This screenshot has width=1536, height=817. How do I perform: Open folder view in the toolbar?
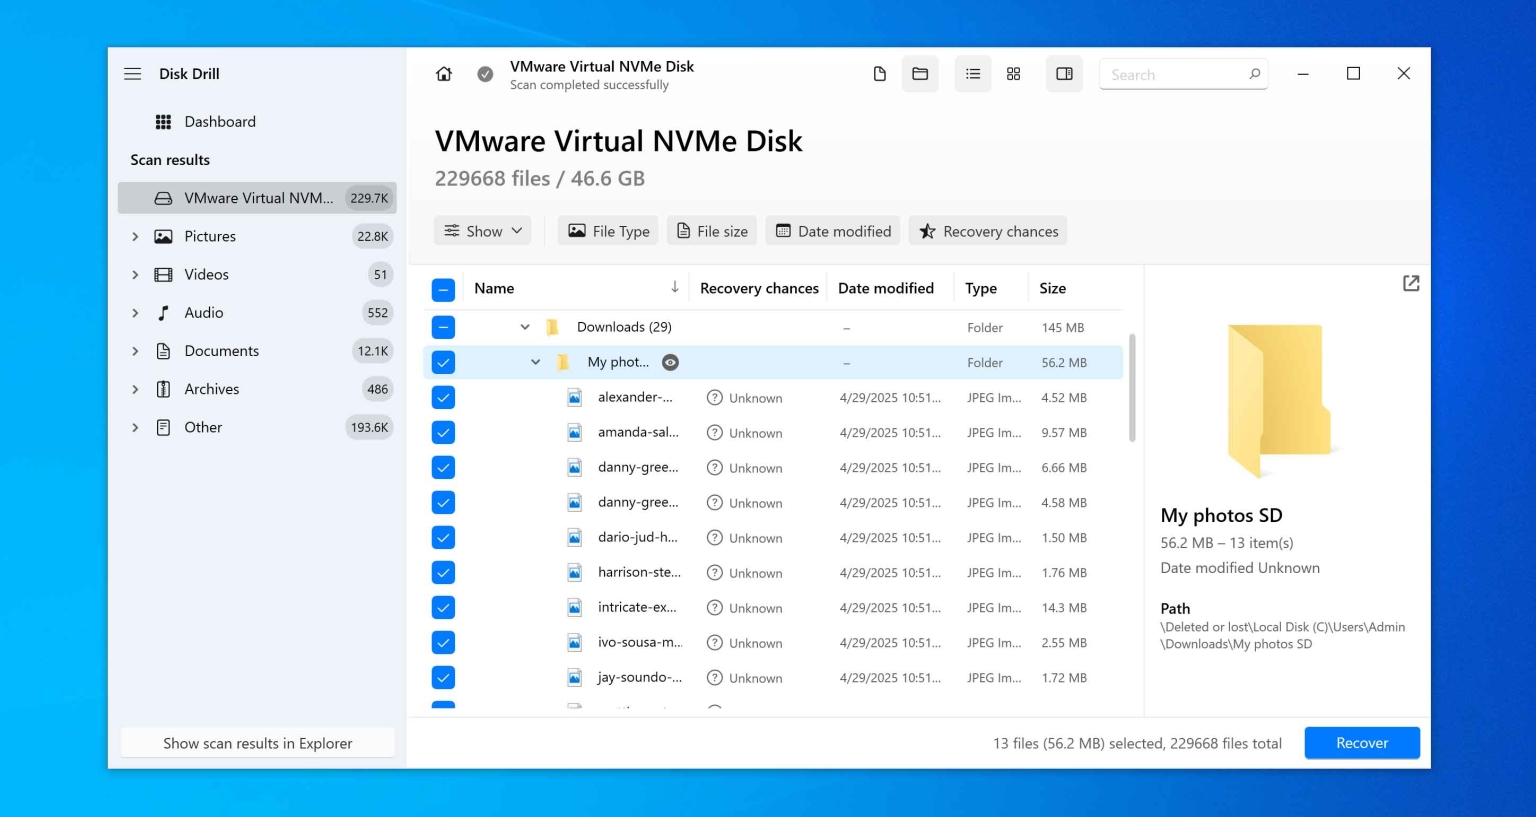[x=920, y=73]
